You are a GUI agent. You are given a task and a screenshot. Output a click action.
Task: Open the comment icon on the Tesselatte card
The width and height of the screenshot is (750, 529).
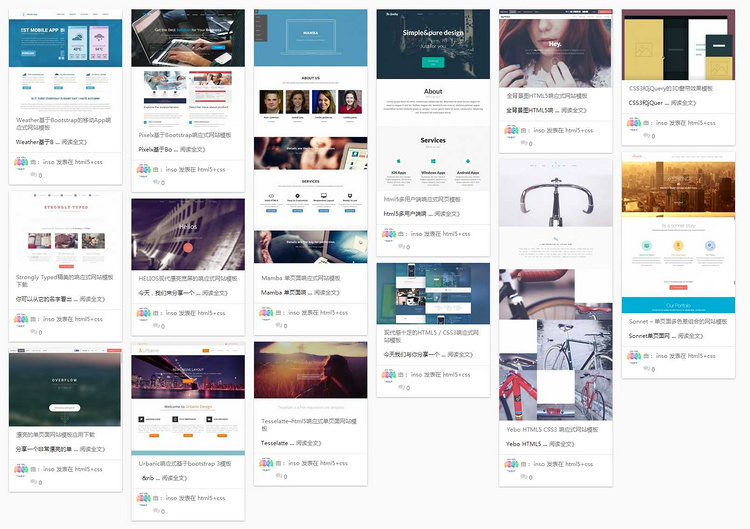279,476
